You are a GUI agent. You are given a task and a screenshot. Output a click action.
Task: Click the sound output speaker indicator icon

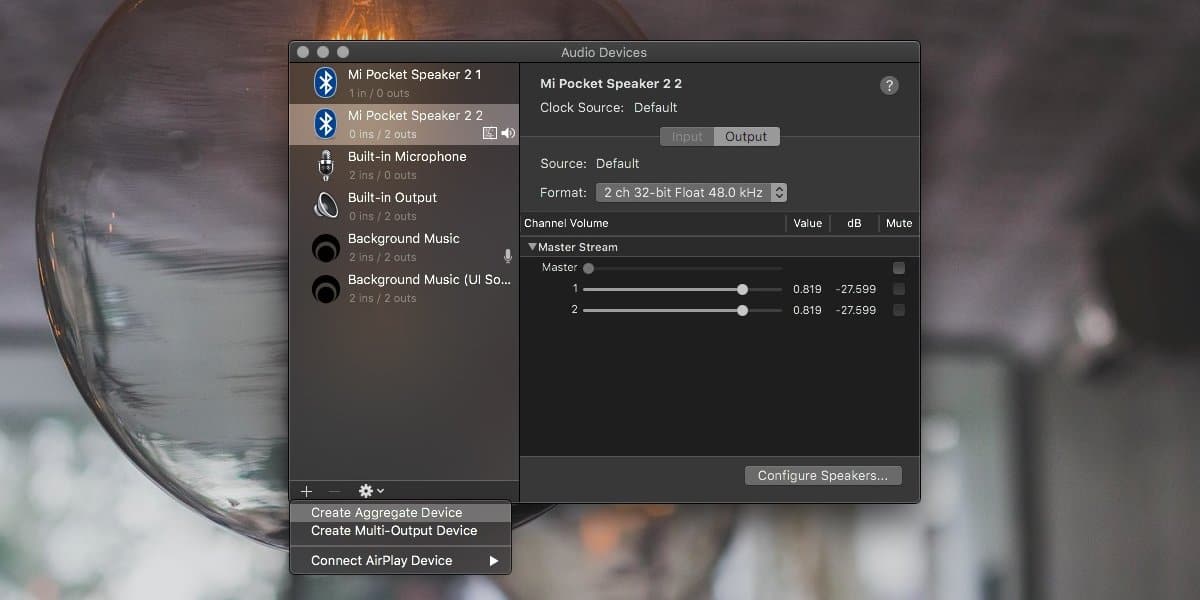[x=508, y=133]
